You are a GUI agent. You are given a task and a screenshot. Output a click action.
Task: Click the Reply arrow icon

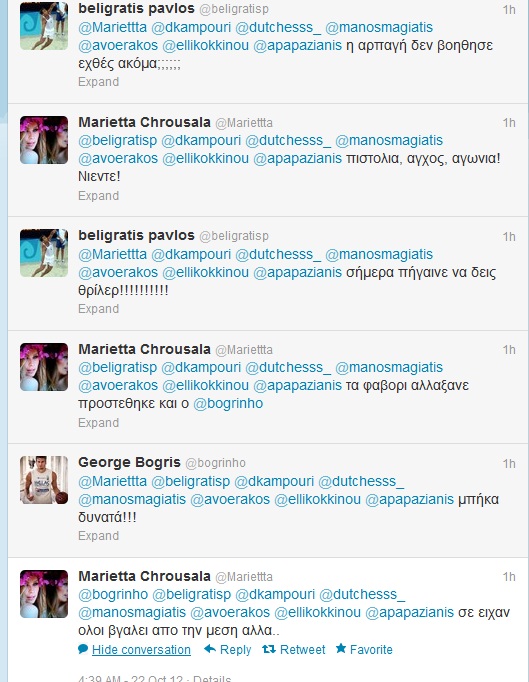coord(210,649)
